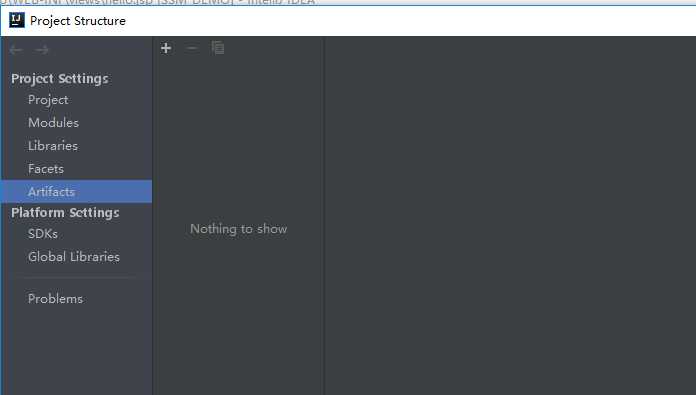This screenshot has width=696, height=395.
Task: Open Global Libraries settings
Action: 74,257
